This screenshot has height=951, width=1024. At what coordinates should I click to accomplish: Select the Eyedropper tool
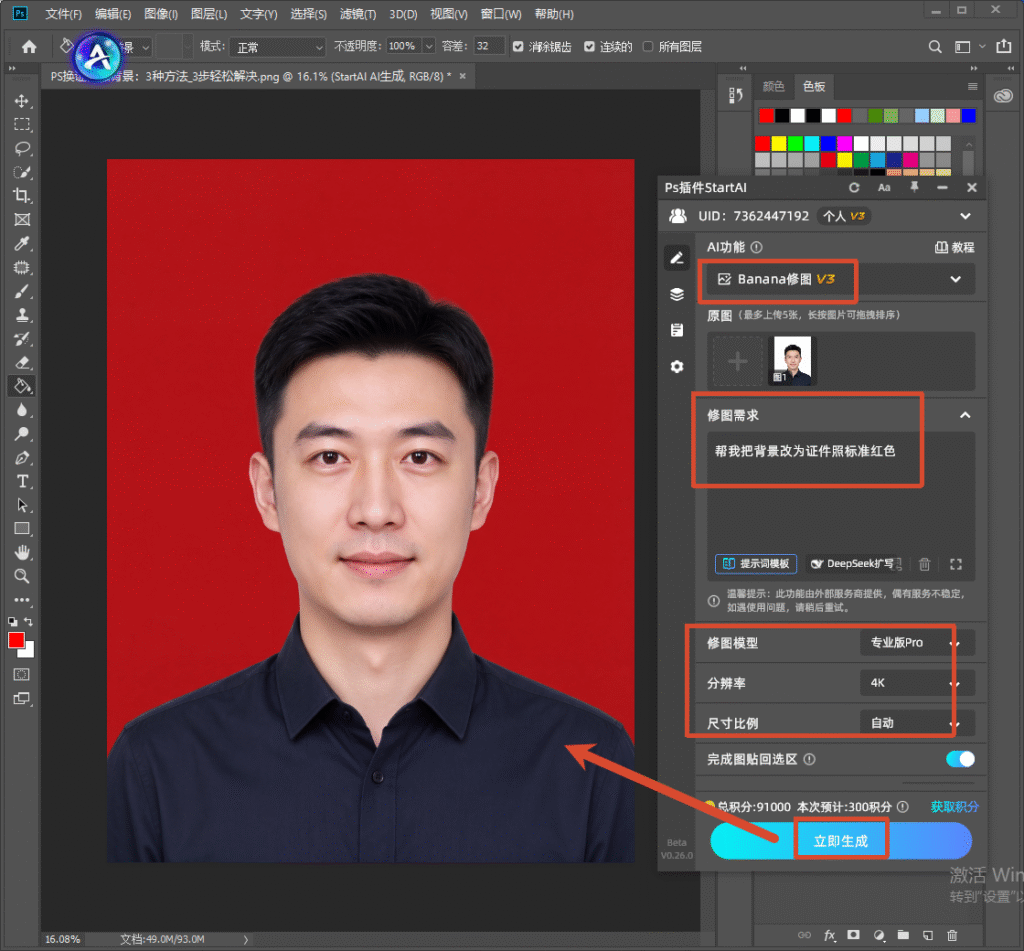click(22, 243)
